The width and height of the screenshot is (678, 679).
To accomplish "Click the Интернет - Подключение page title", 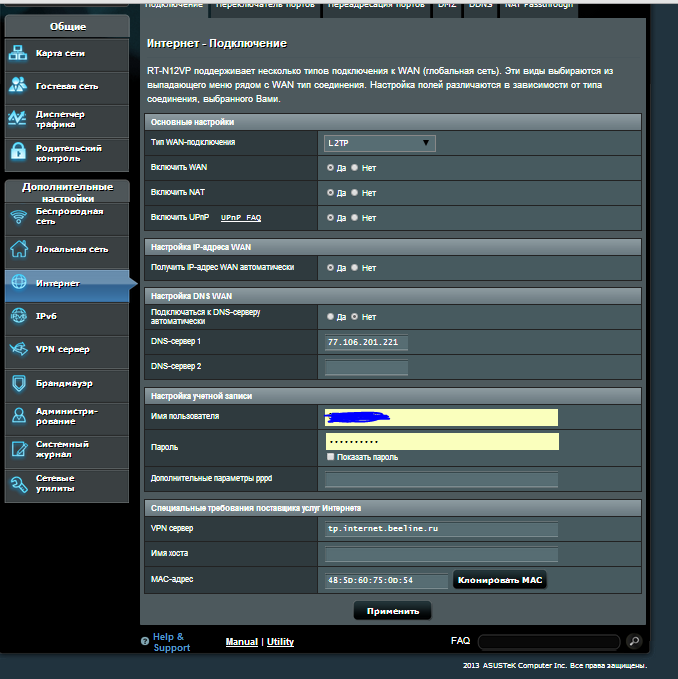I will pyautogui.click(x=216, y=43).
